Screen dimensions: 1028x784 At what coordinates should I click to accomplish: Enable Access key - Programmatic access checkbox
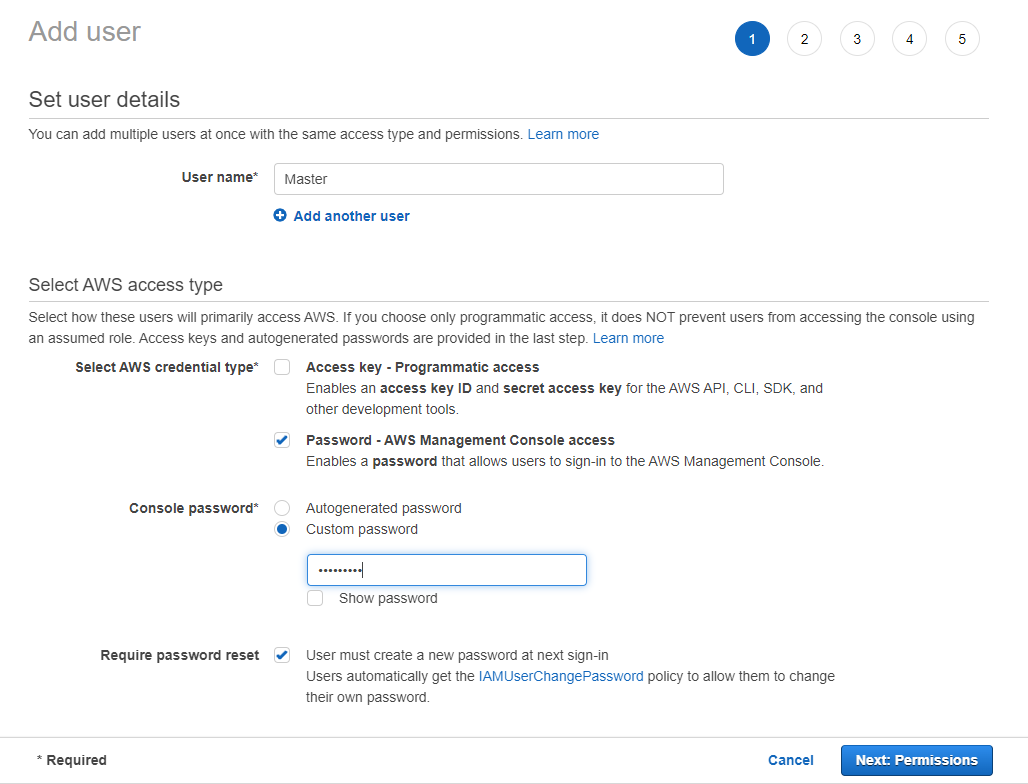click(282, 367)
